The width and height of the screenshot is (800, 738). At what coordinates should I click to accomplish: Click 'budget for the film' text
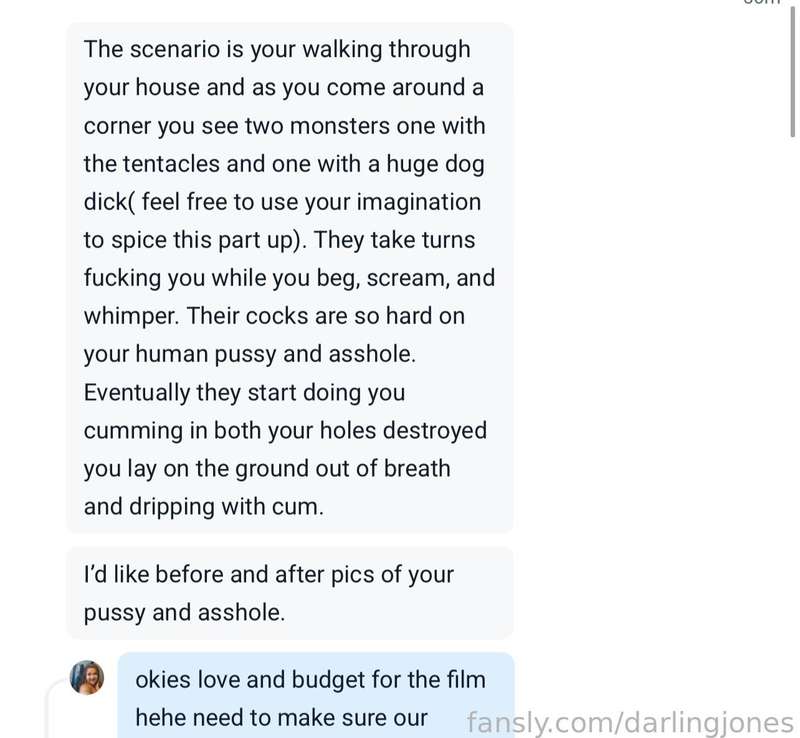click(x=389, y=680)
